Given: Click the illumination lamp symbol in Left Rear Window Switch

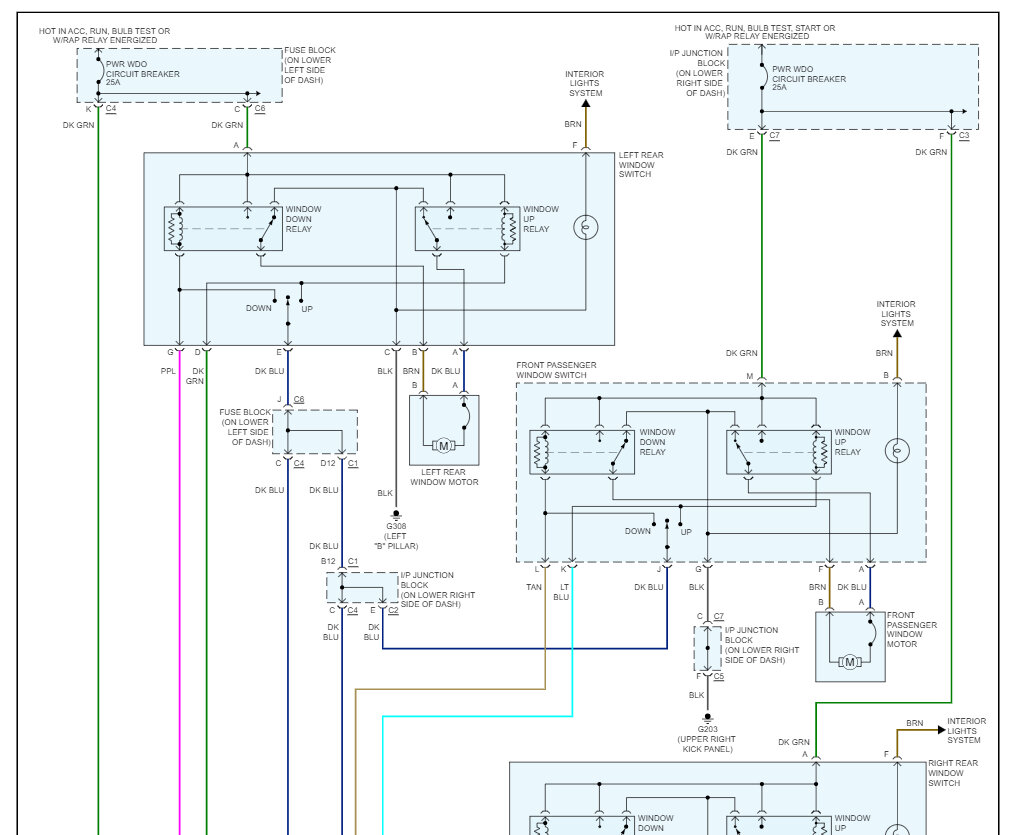Looking at the screenshot, I should pyautogui.click(x=585, y=227).
